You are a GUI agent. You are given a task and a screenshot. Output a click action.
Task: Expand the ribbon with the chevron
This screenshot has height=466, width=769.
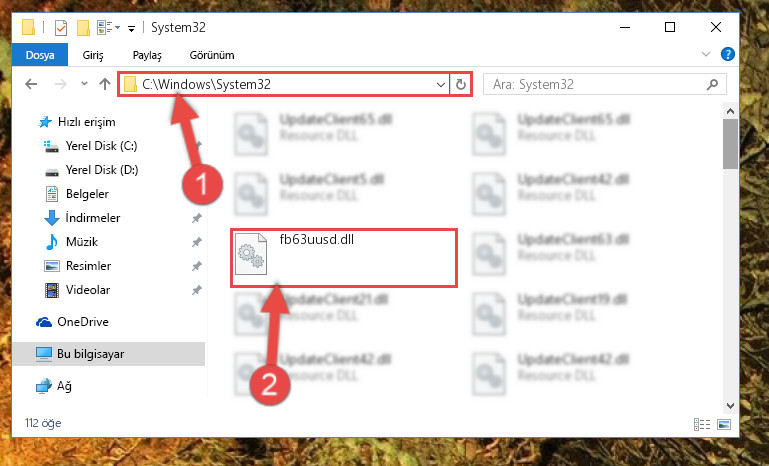[706, 54]
